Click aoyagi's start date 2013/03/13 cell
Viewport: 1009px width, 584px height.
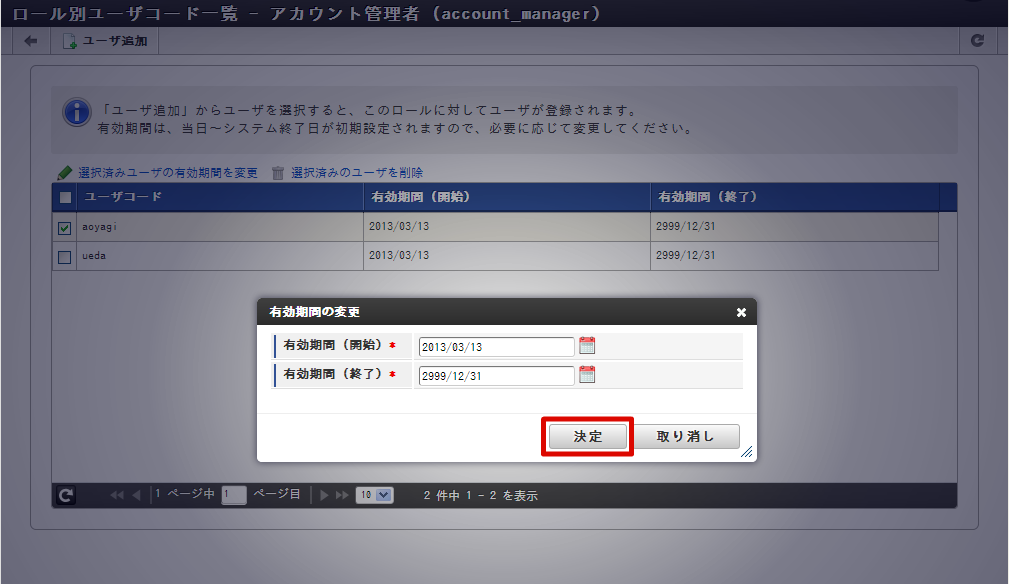[507, 227]
